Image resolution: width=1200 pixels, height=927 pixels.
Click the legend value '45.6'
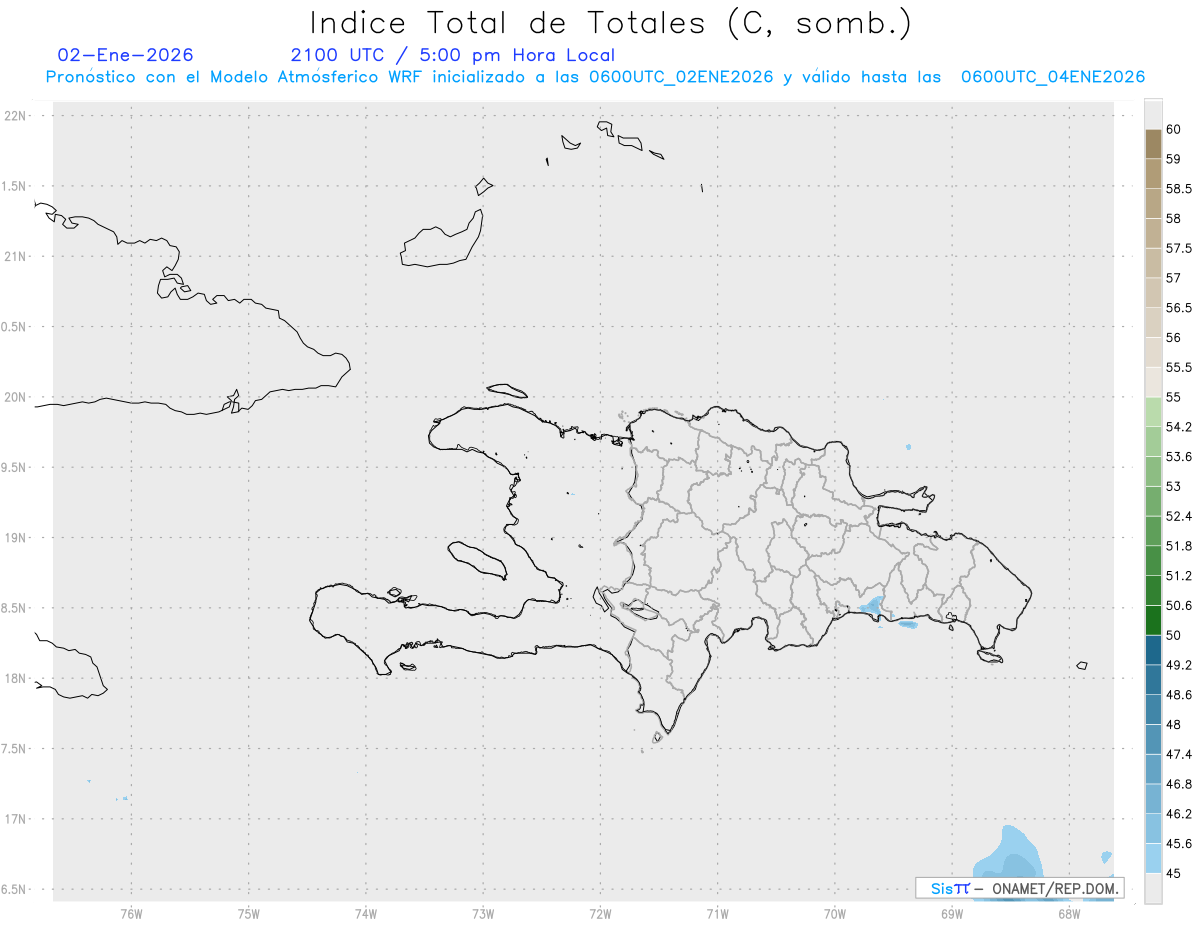point(1178,844)
